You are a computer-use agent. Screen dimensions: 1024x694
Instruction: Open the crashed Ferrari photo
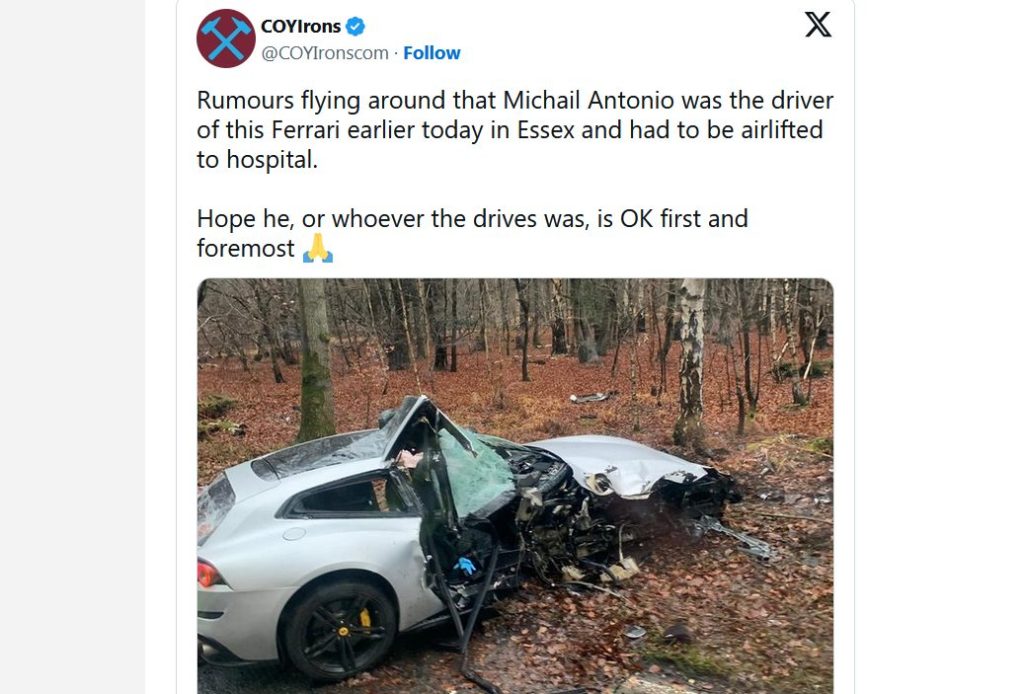pyautogui.click(x=515, y=486)
